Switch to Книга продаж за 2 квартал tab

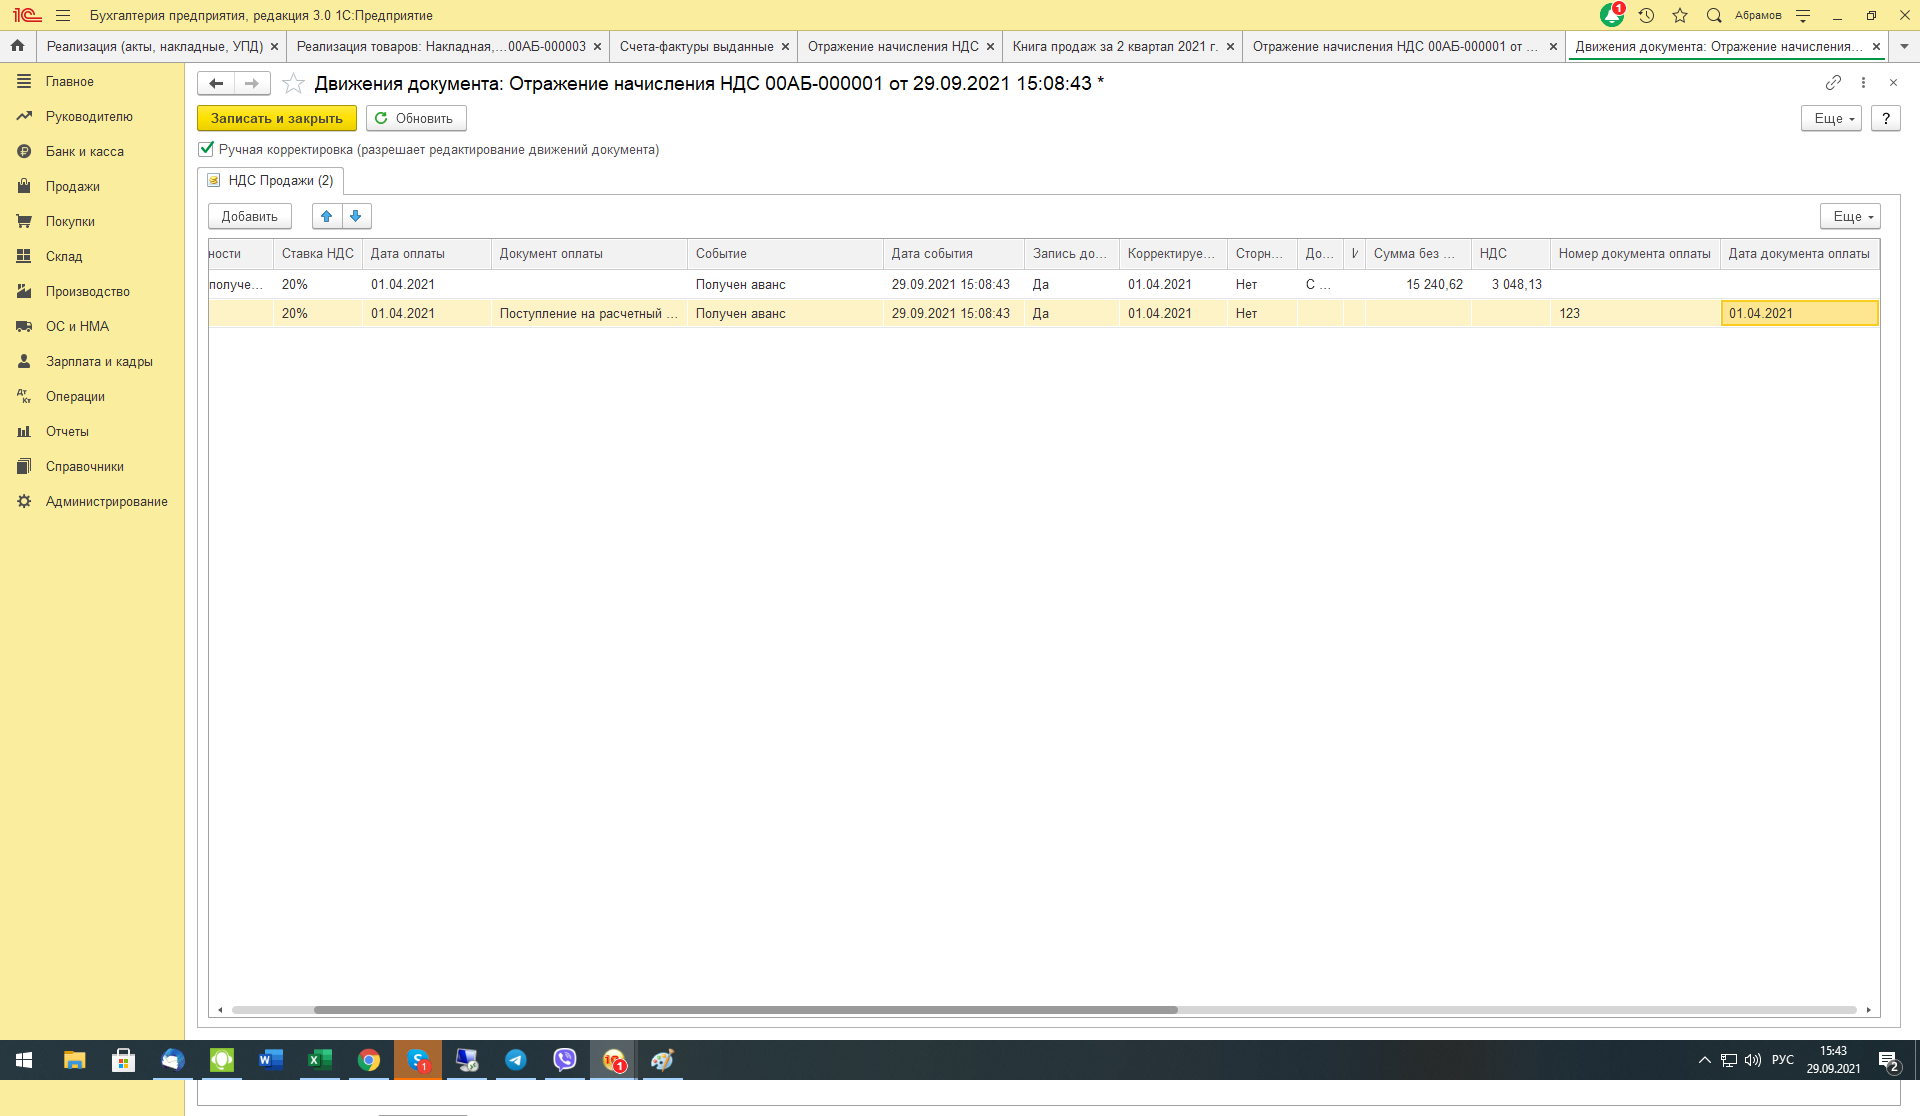1114,46
